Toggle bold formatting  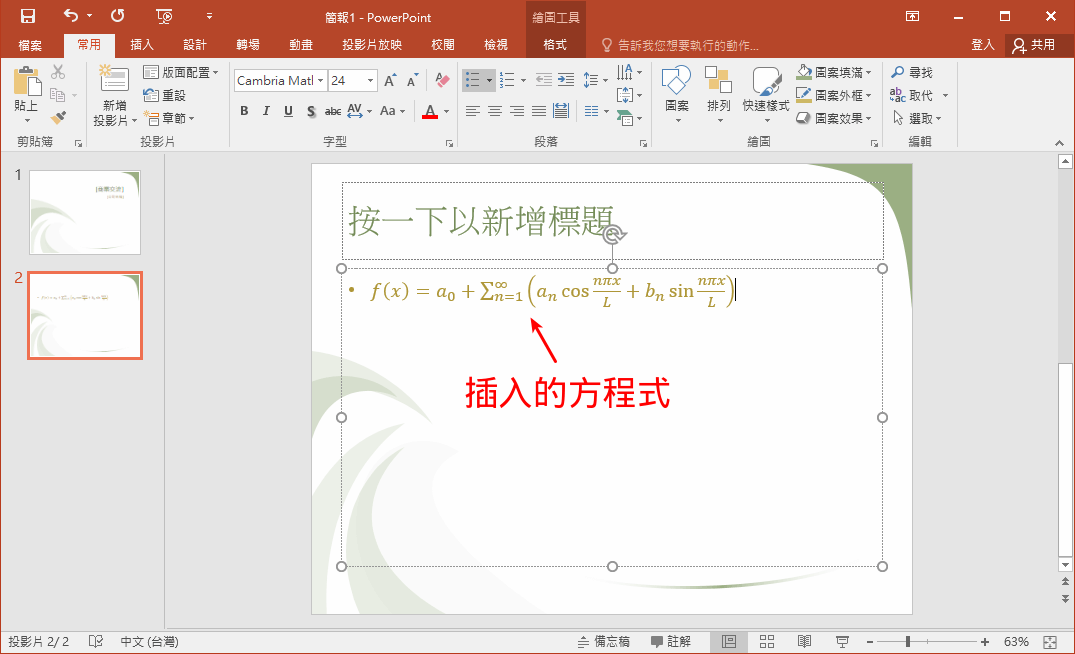point(244,111)
